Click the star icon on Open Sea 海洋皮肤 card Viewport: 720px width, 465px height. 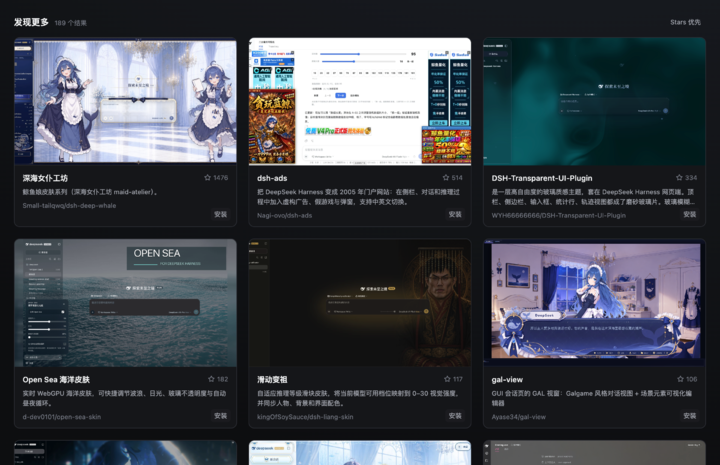coord(211,379)
